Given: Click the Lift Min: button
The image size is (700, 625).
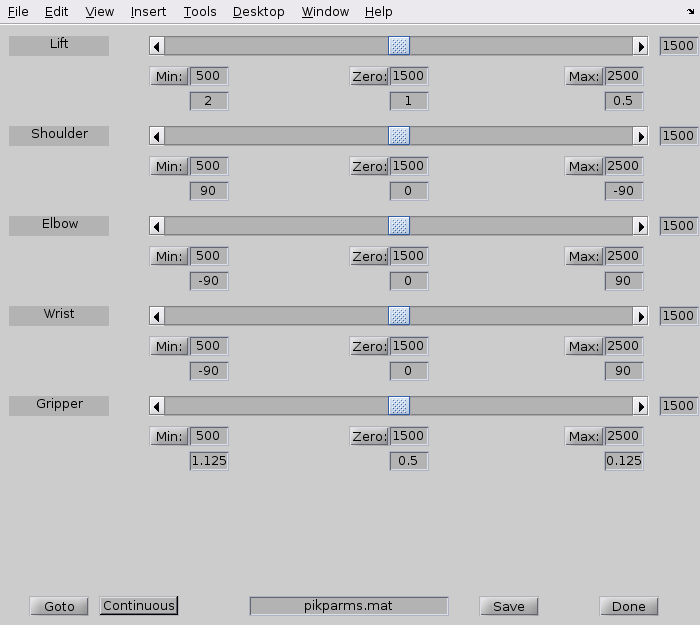Looking at the screenshot, I should (169, 77).
